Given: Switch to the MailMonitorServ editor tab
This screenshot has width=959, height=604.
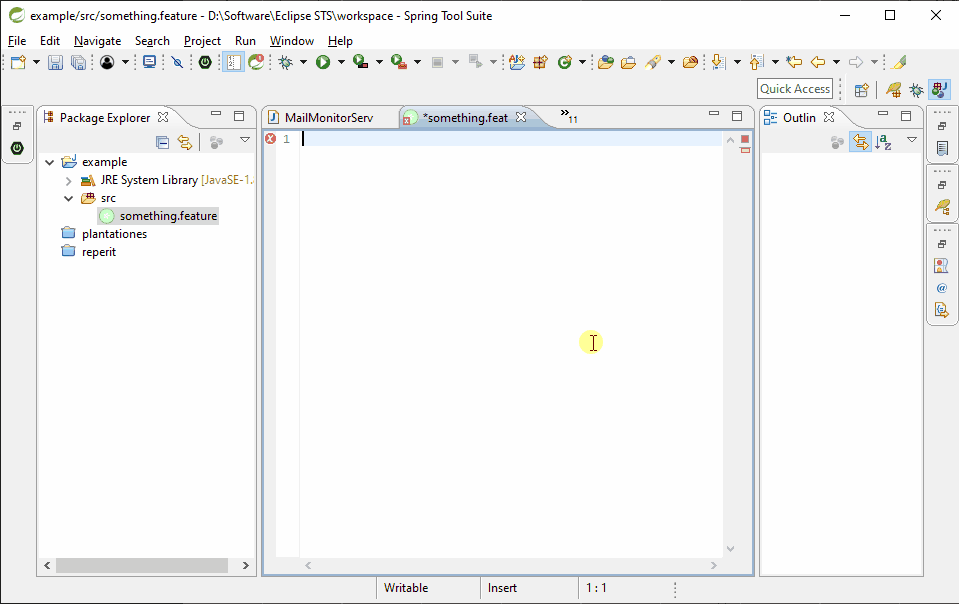Looking at the screenshot, I should point(328,118).
